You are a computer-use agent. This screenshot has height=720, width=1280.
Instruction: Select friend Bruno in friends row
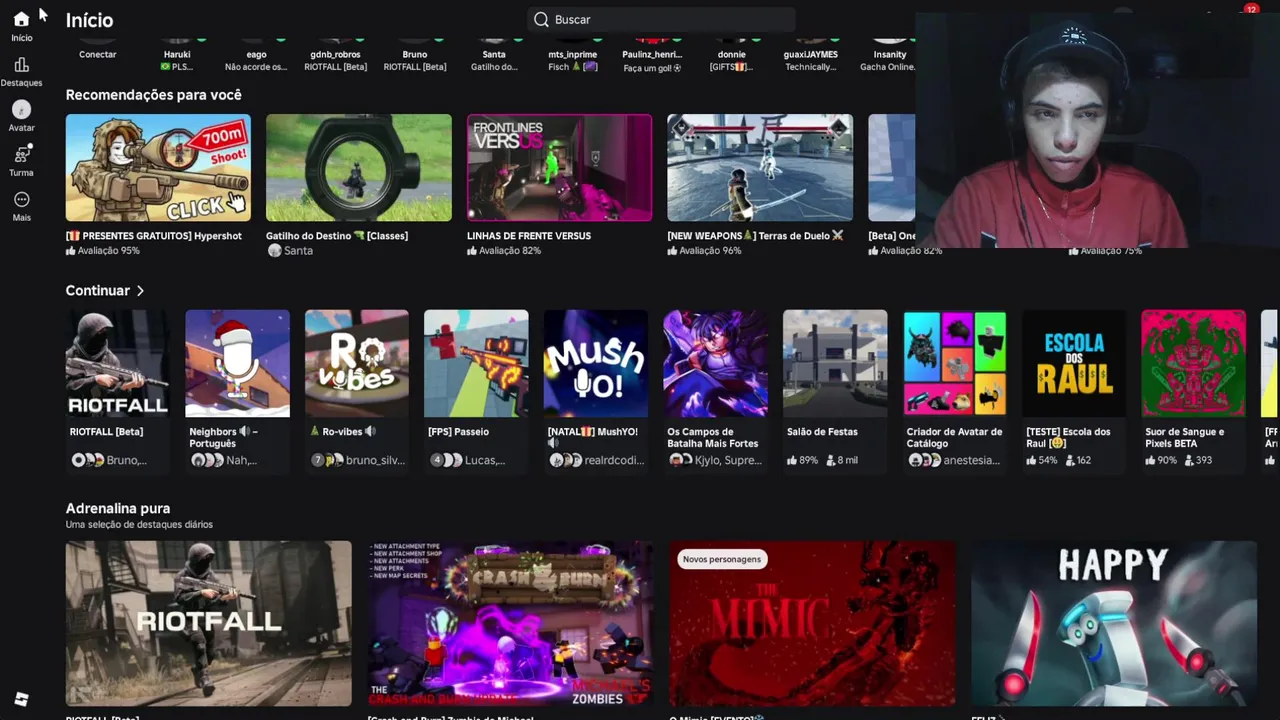[x=415, y=55]
